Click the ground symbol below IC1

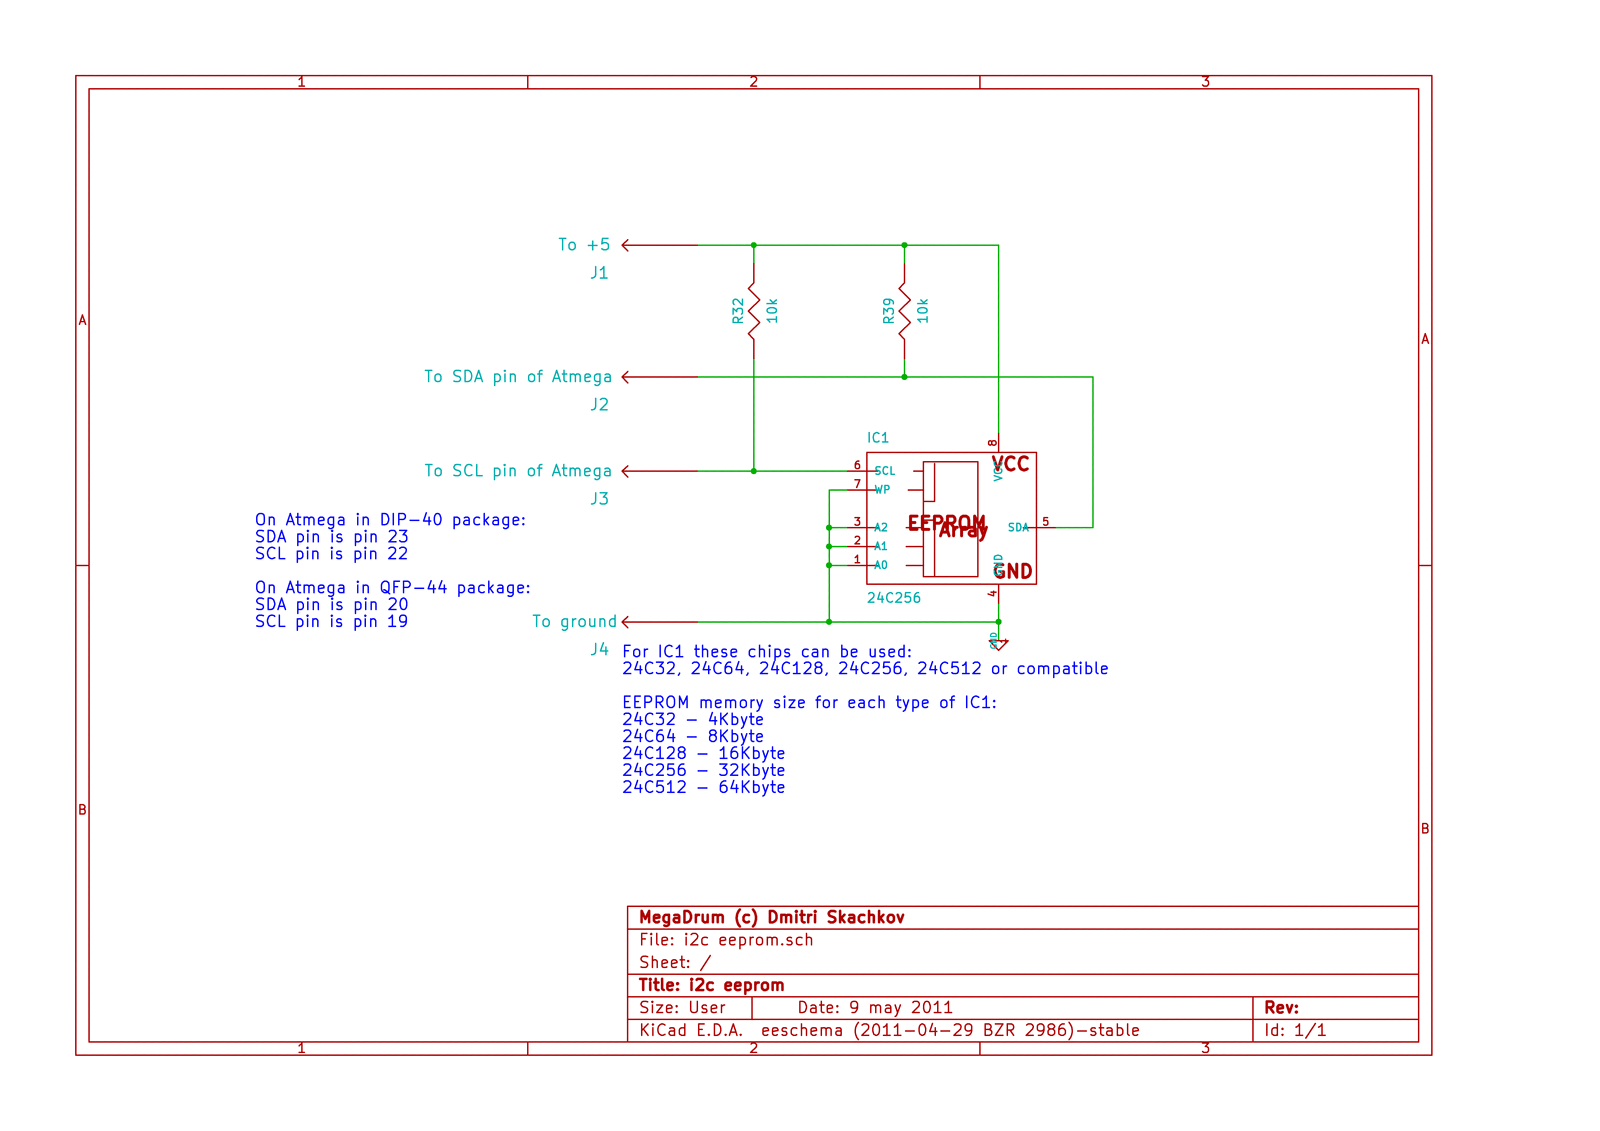(999, 644)
